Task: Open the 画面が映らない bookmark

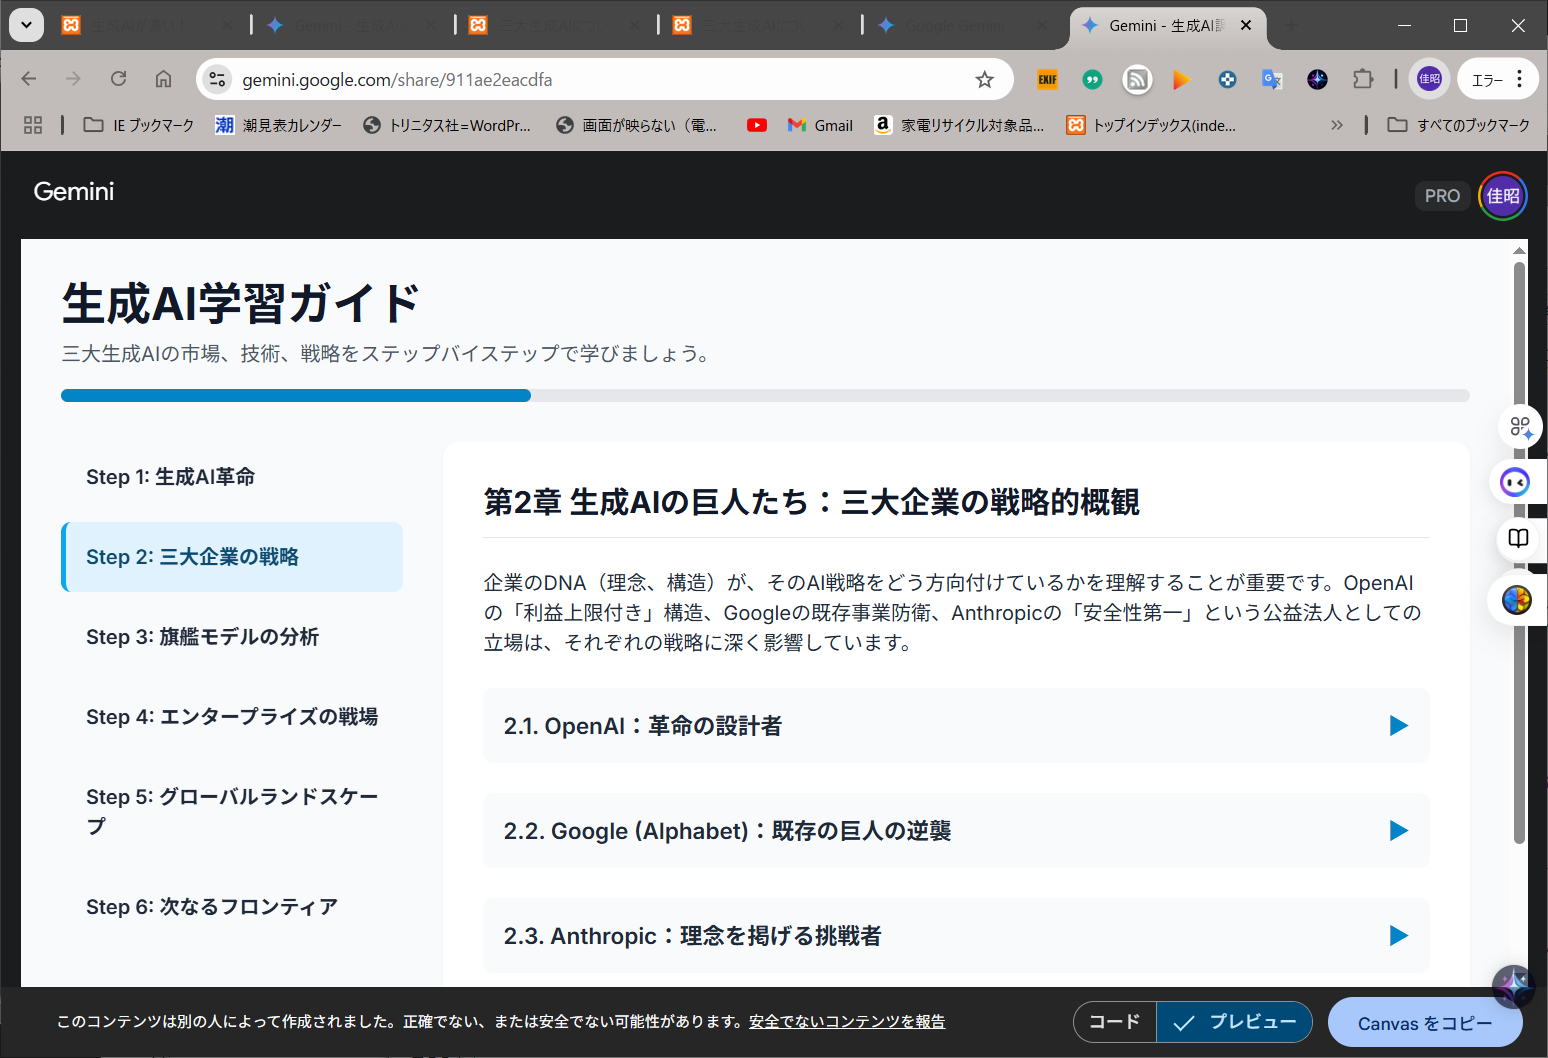Action: click(x=637, y=125)
